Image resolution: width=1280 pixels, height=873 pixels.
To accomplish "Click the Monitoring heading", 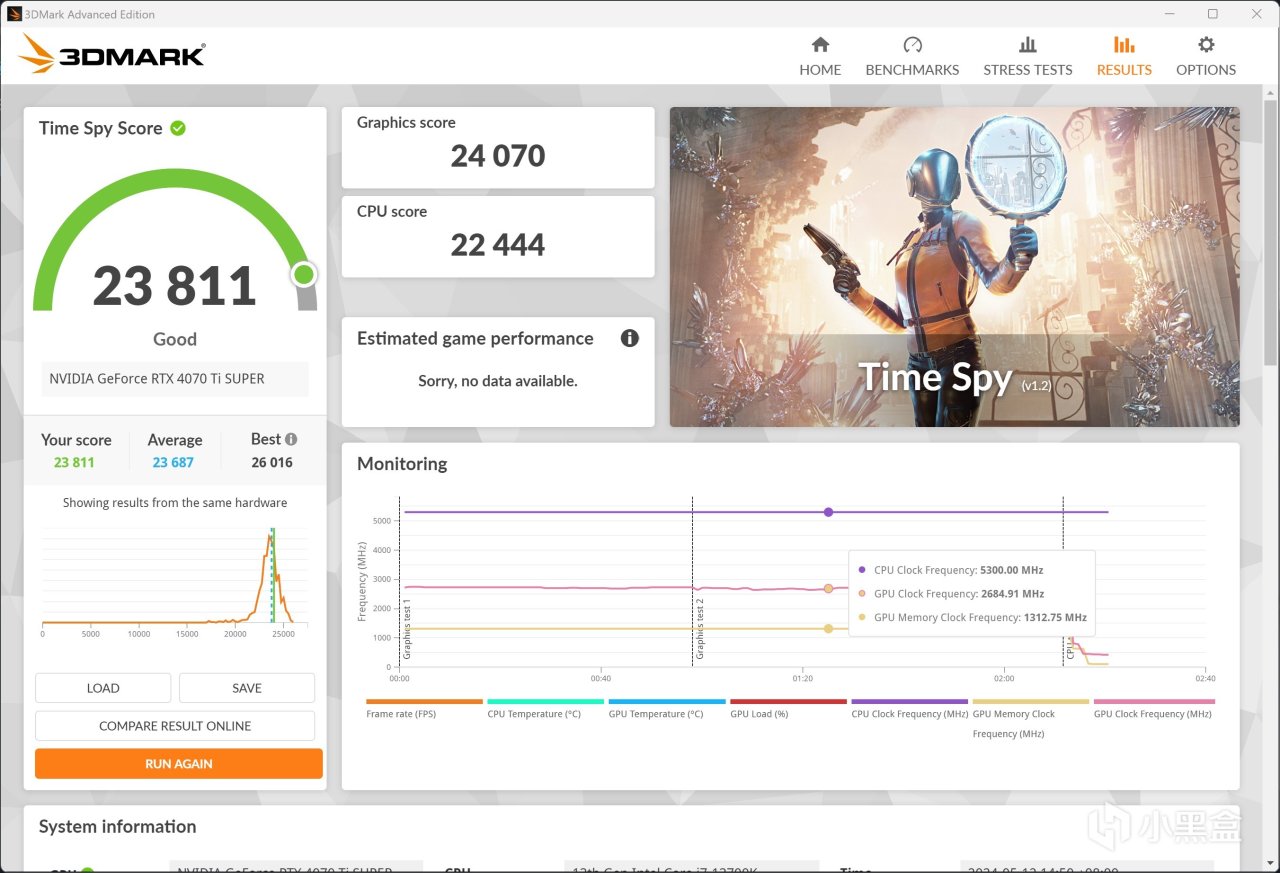I will (402, 464).
